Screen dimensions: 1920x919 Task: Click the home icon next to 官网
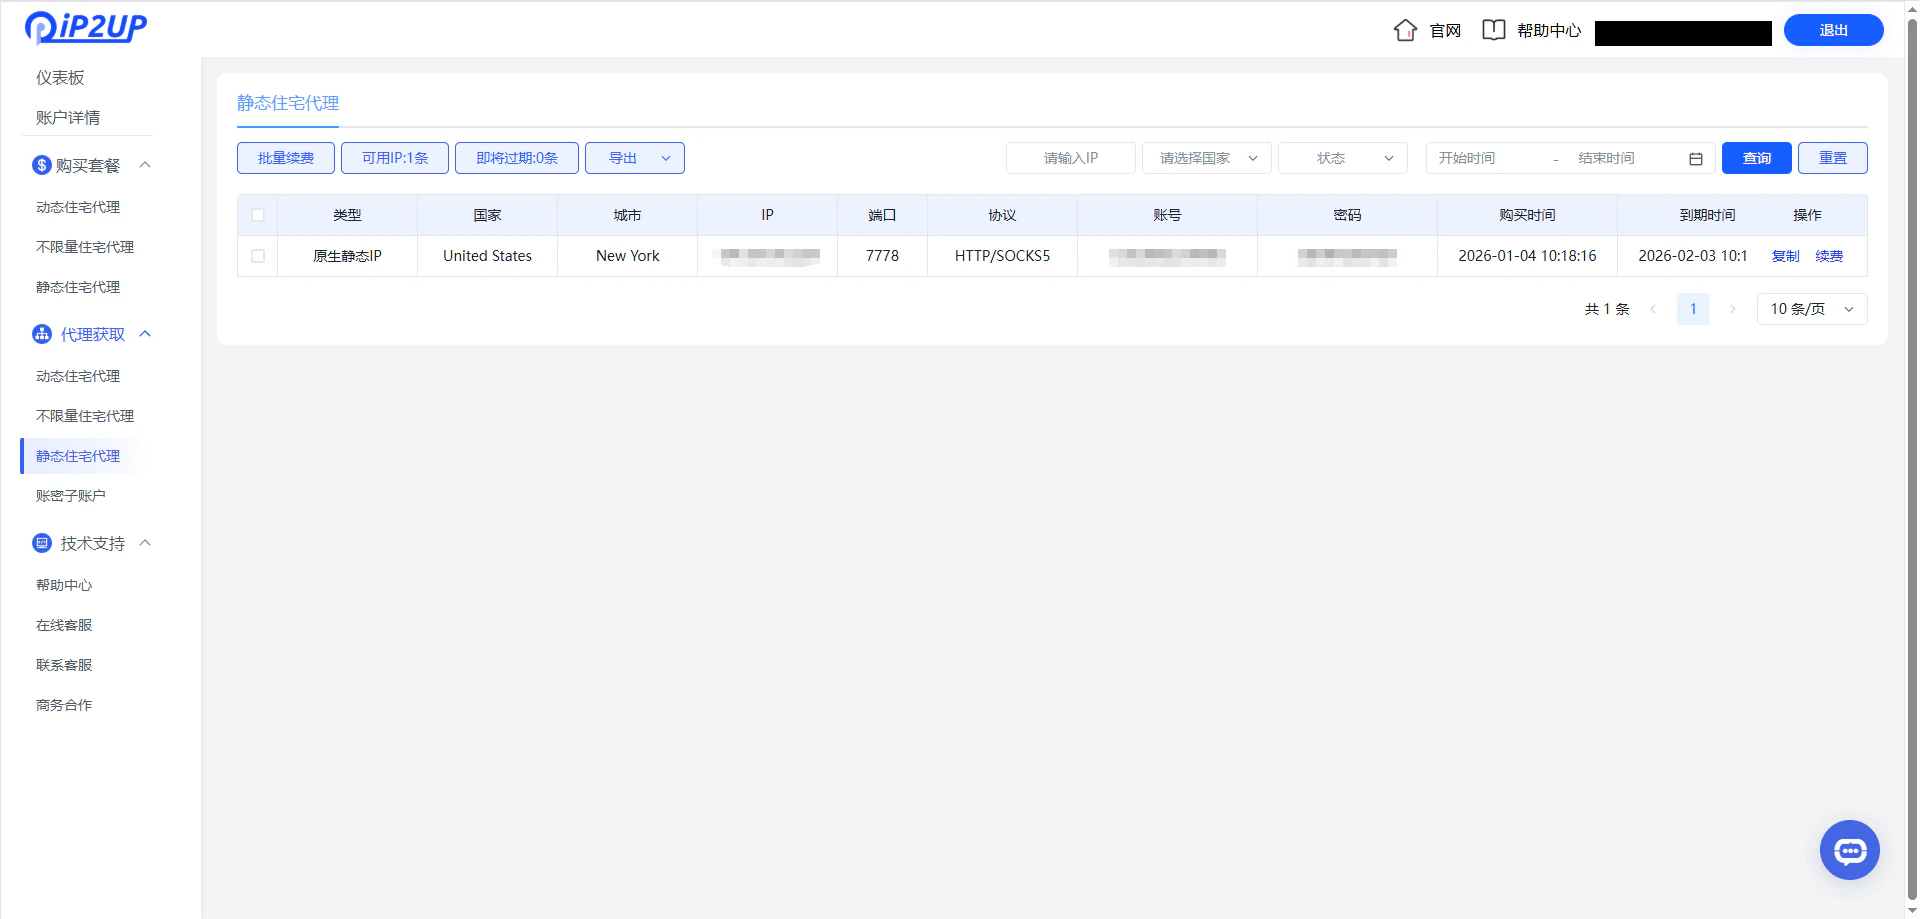tap(1405, 30)
